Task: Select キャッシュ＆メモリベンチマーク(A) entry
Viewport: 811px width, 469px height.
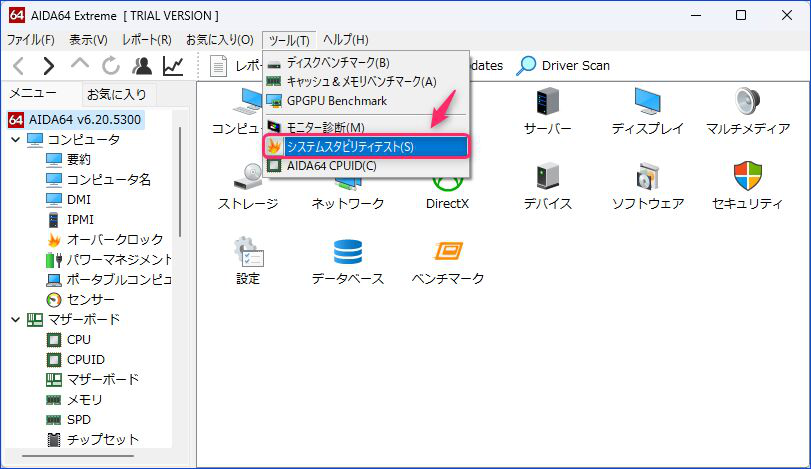Action: [366, 82]
